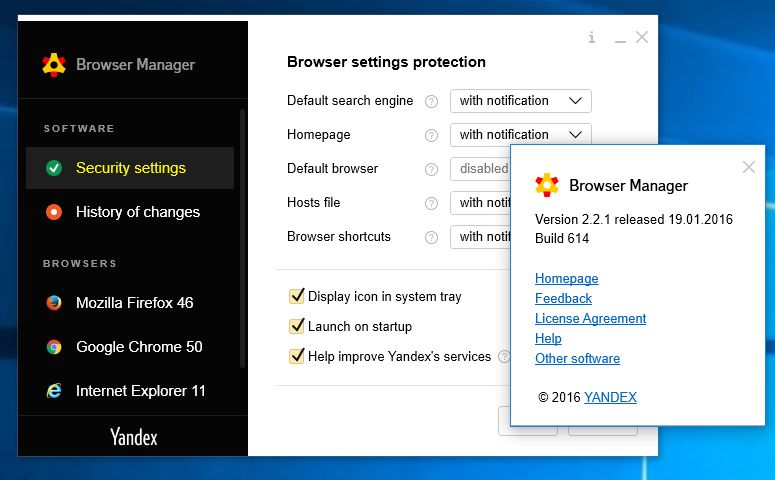Click the orange History of changes icon

[54, 212]
